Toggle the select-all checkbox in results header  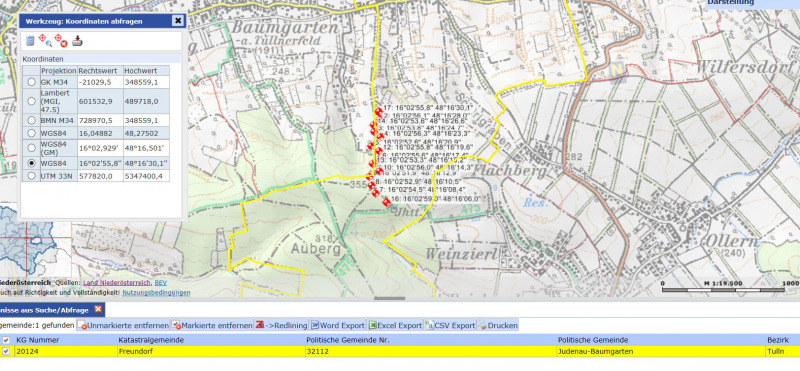[x=6, y=340]
